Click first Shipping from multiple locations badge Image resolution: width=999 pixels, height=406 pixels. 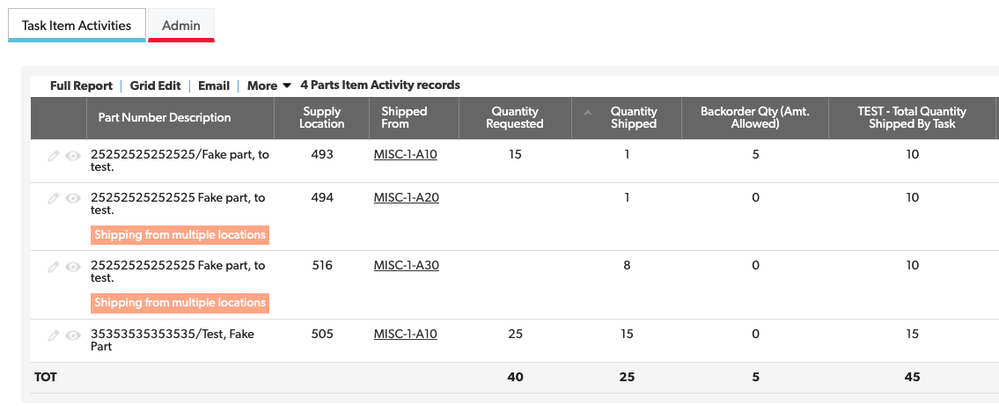click(x=180, y=235)
